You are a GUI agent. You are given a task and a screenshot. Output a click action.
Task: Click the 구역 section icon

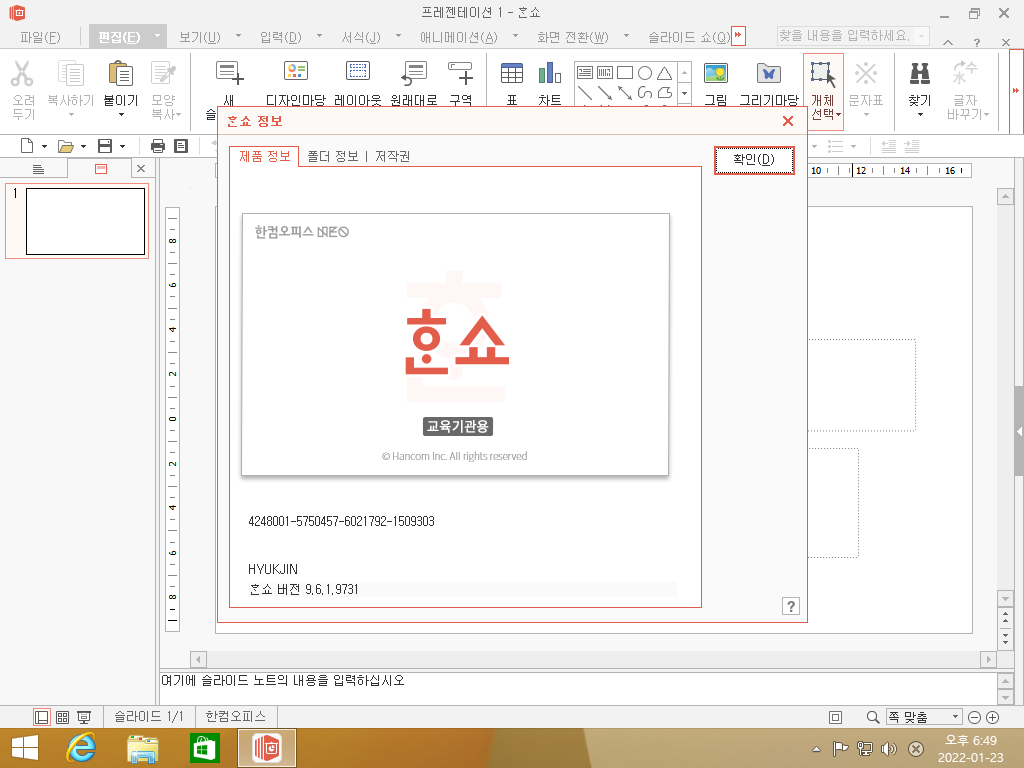[x=460, y=73]
